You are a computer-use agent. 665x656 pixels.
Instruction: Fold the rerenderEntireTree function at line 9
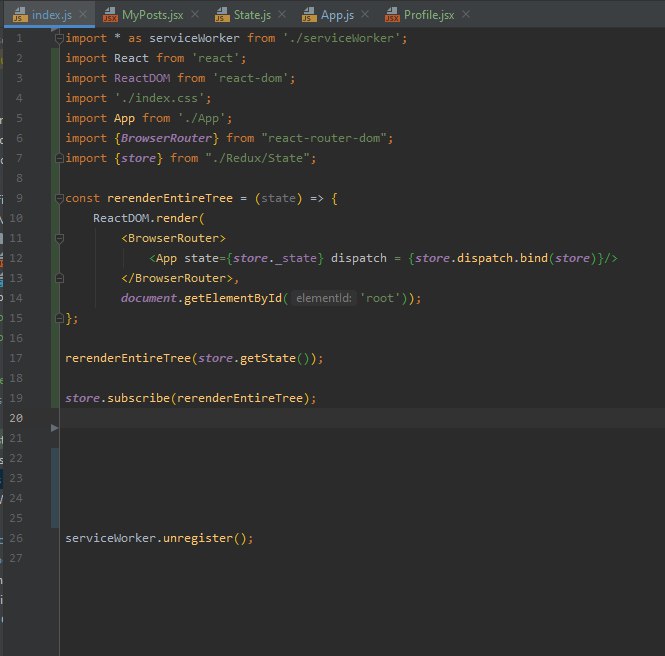tap(59, 199)
